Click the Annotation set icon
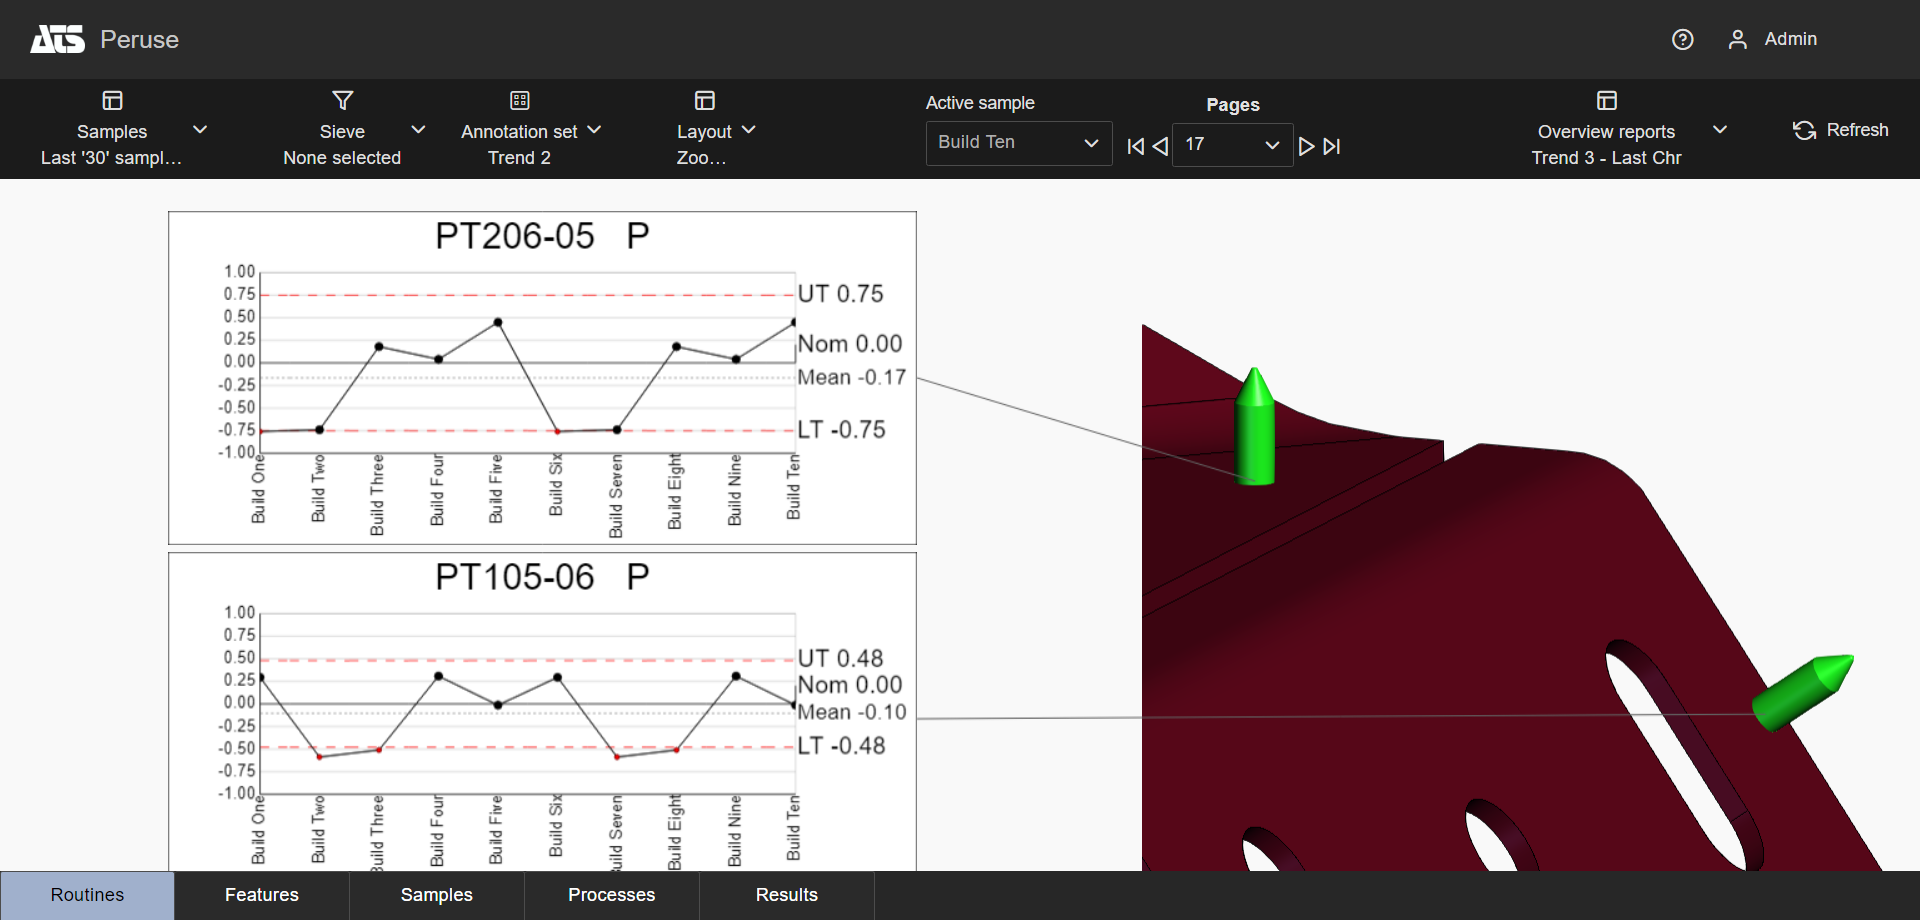The height and width of the screenshot is (920, 1920). 519,100
